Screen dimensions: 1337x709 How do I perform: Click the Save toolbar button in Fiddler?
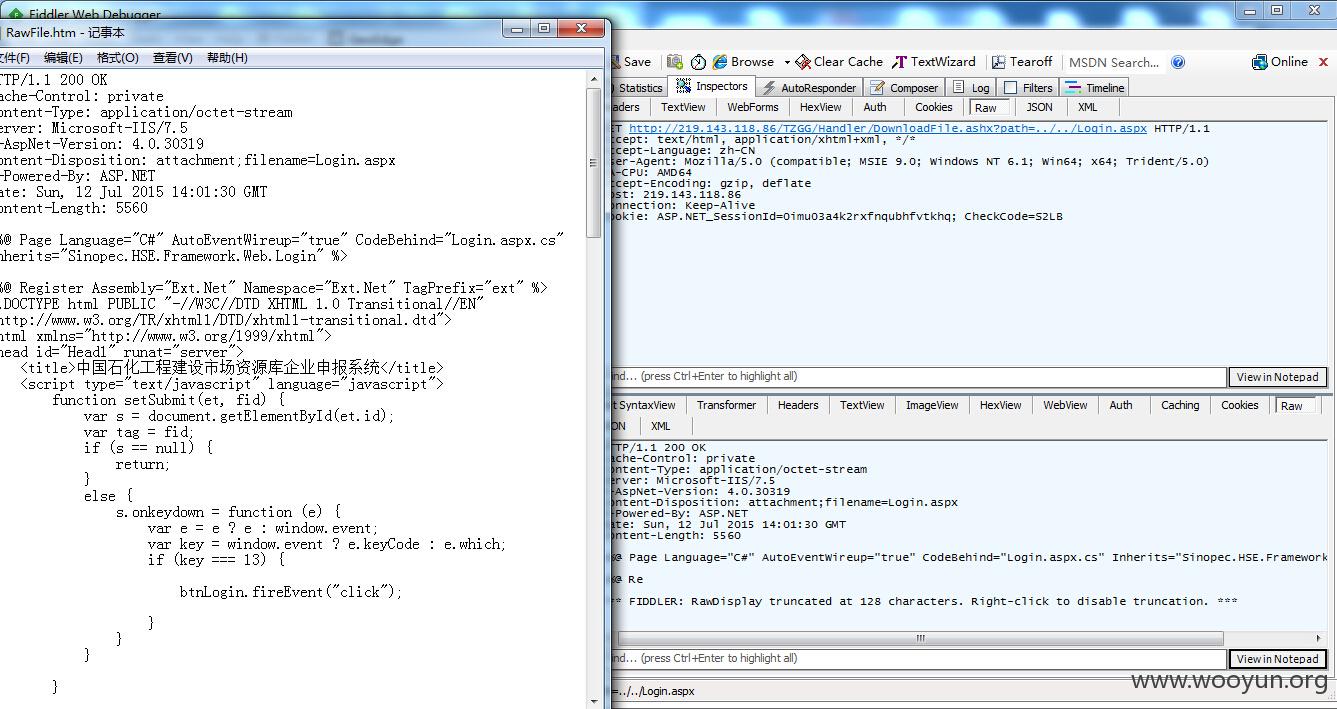point(632,62)
